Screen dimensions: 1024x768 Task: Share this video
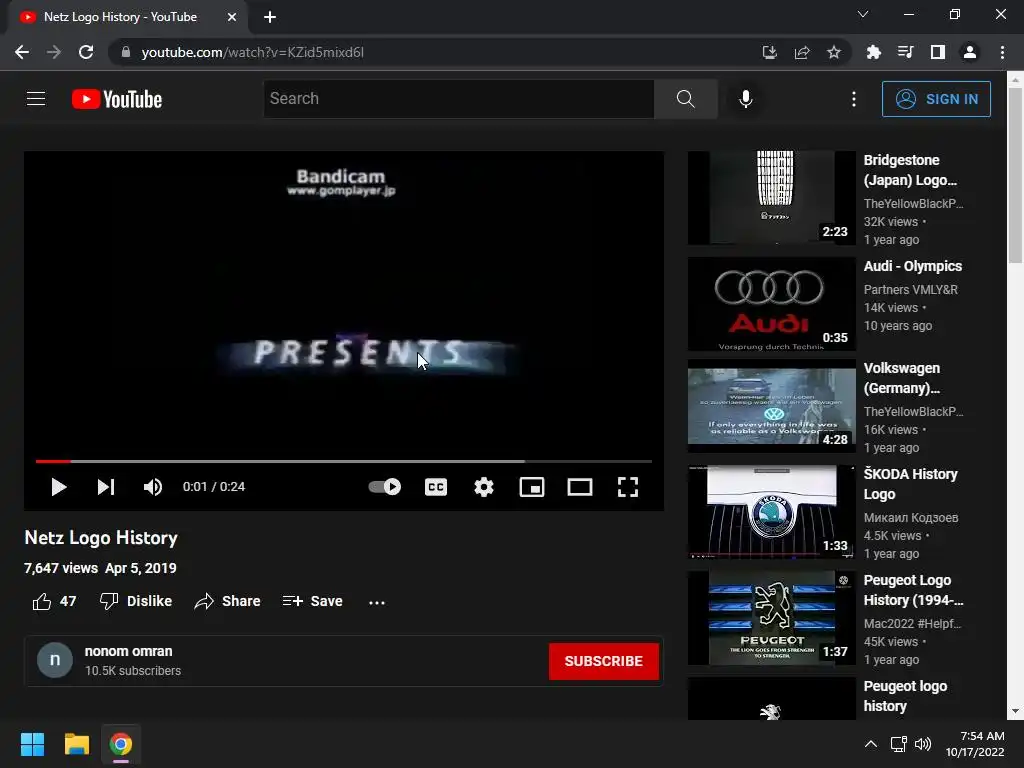coord(227,601)
